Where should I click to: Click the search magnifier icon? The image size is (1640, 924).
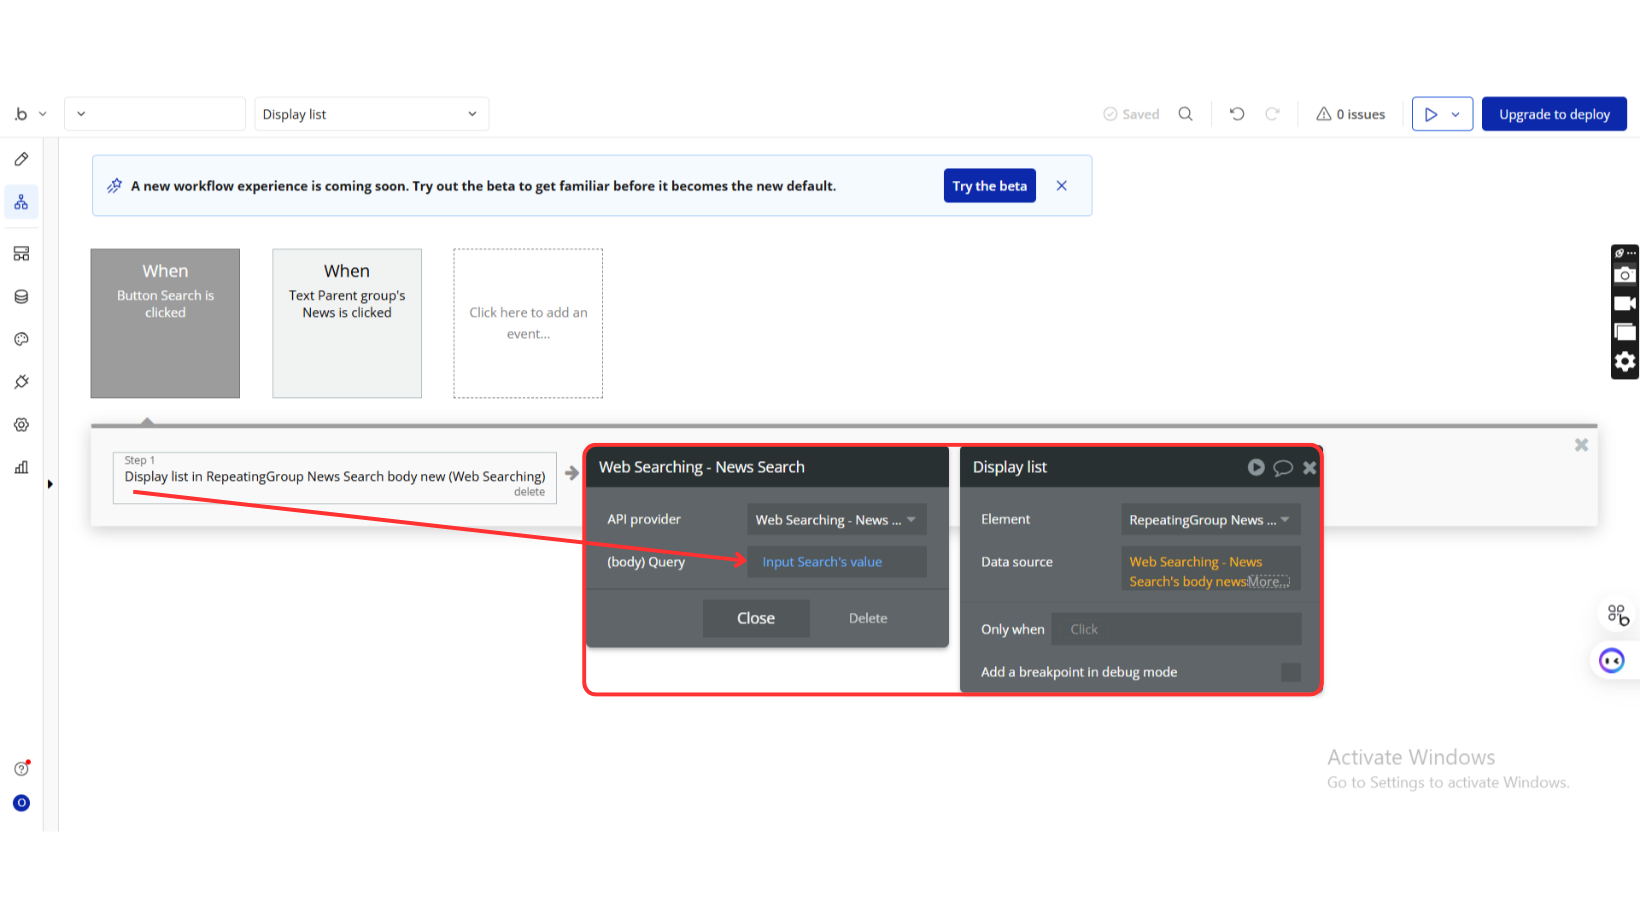1185,114
